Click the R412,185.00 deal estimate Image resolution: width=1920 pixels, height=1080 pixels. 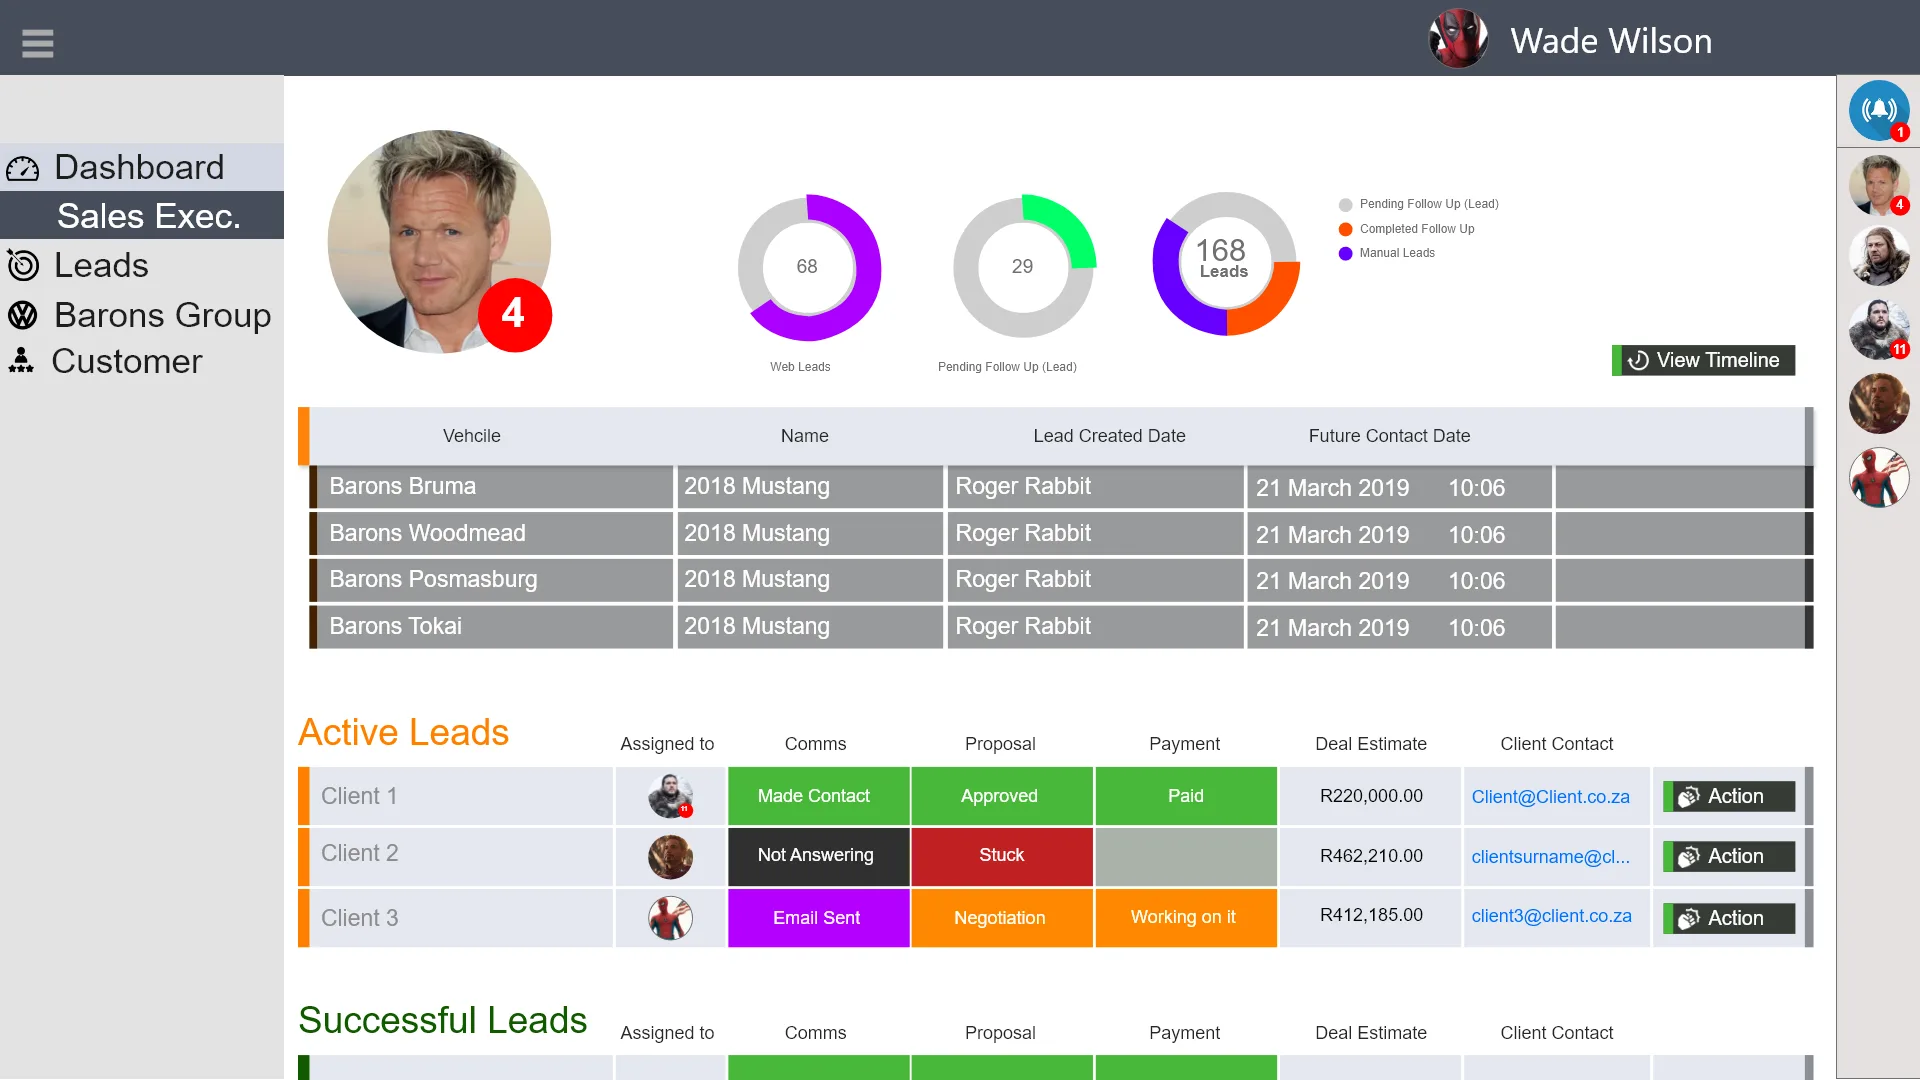point(1371,916)
